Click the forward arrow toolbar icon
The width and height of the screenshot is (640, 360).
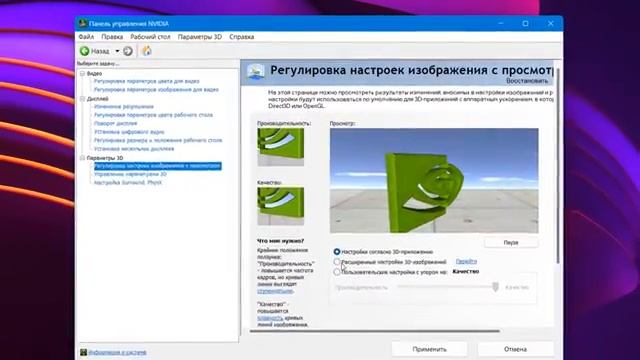click(x=128, y=51)
